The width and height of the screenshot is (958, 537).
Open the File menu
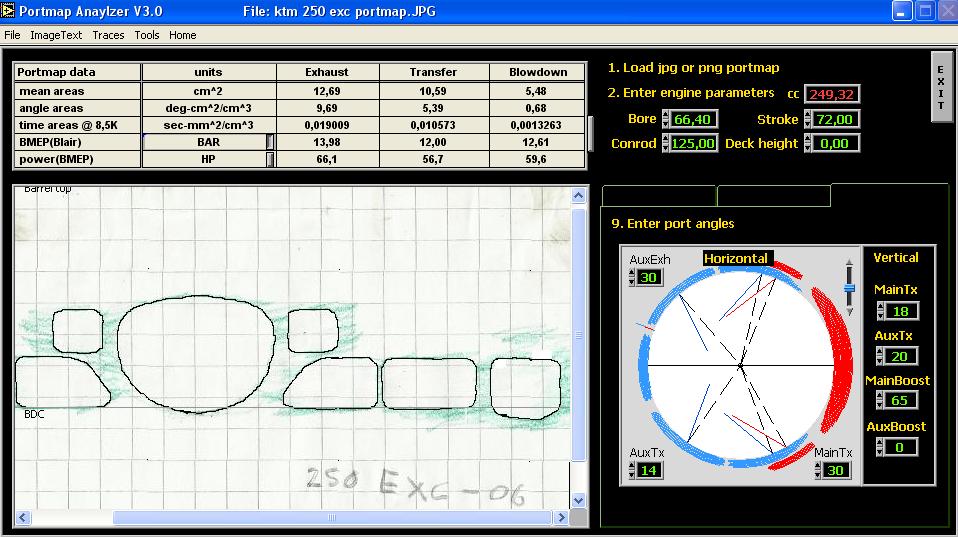coord(12,35)
